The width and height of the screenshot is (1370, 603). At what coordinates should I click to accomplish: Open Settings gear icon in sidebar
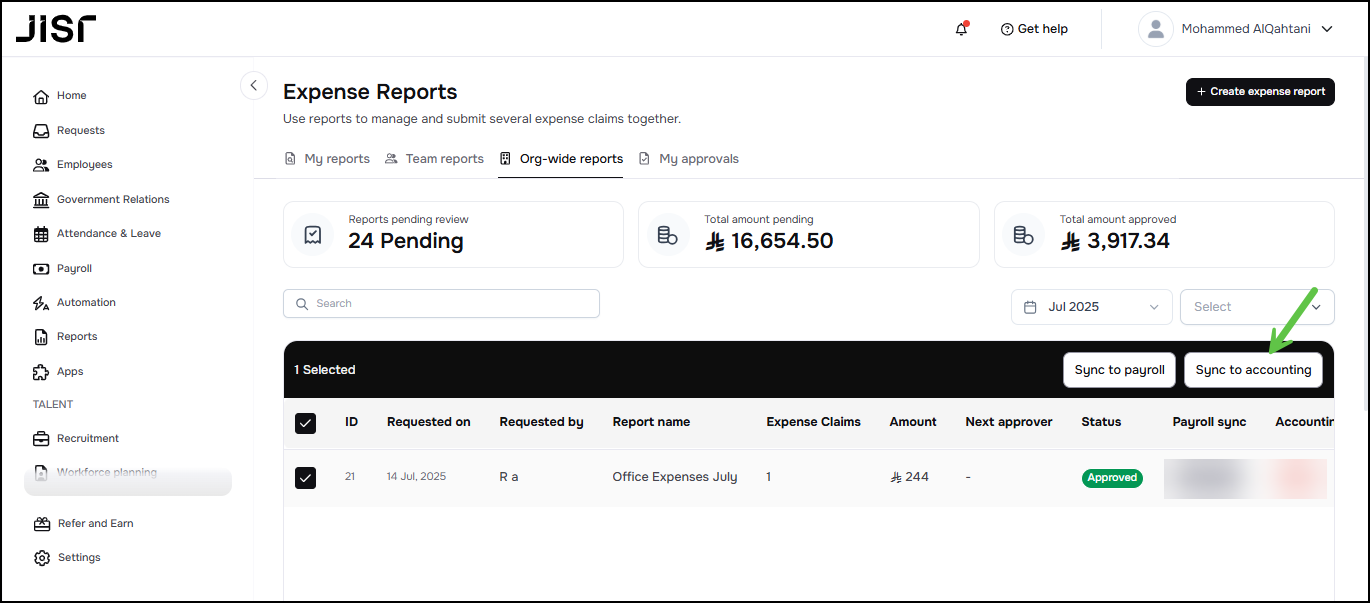coord(41,558)
